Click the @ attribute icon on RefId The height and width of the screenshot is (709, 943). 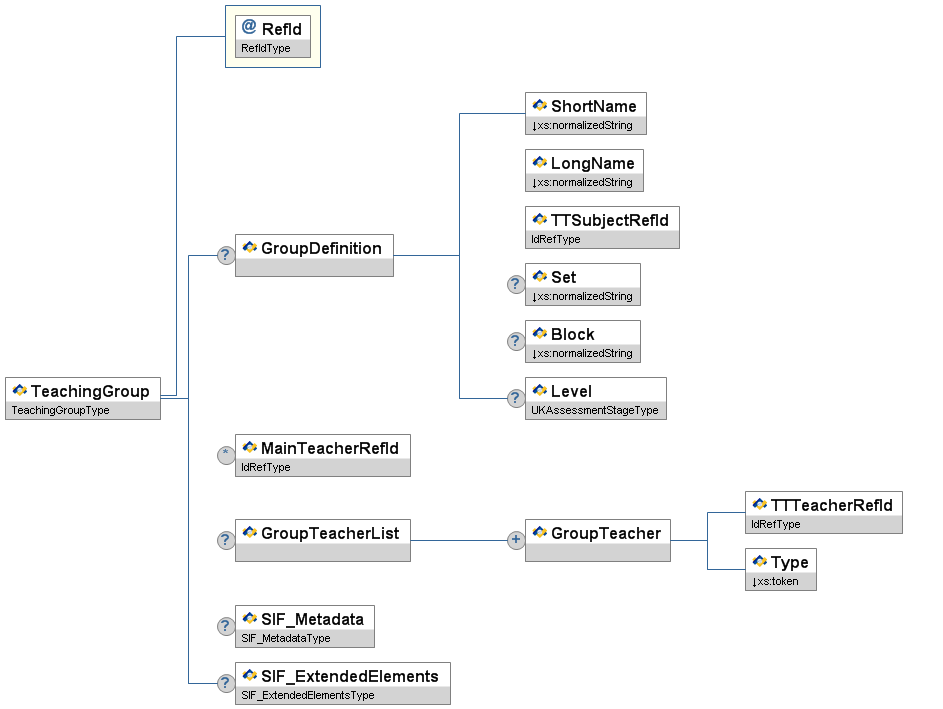coord(249,28)
